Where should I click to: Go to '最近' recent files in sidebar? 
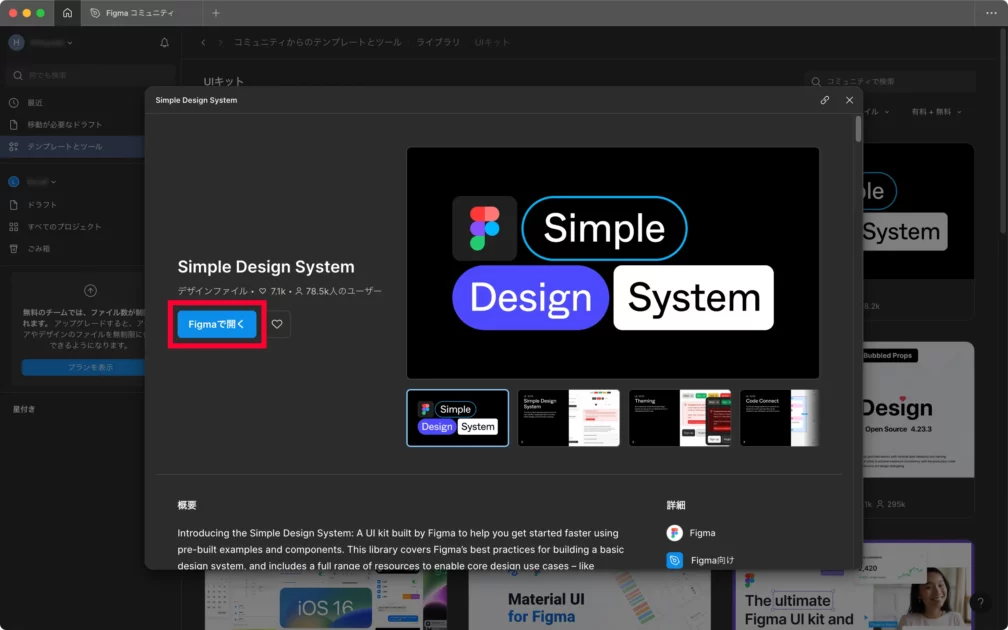click(x=35, y=103)
